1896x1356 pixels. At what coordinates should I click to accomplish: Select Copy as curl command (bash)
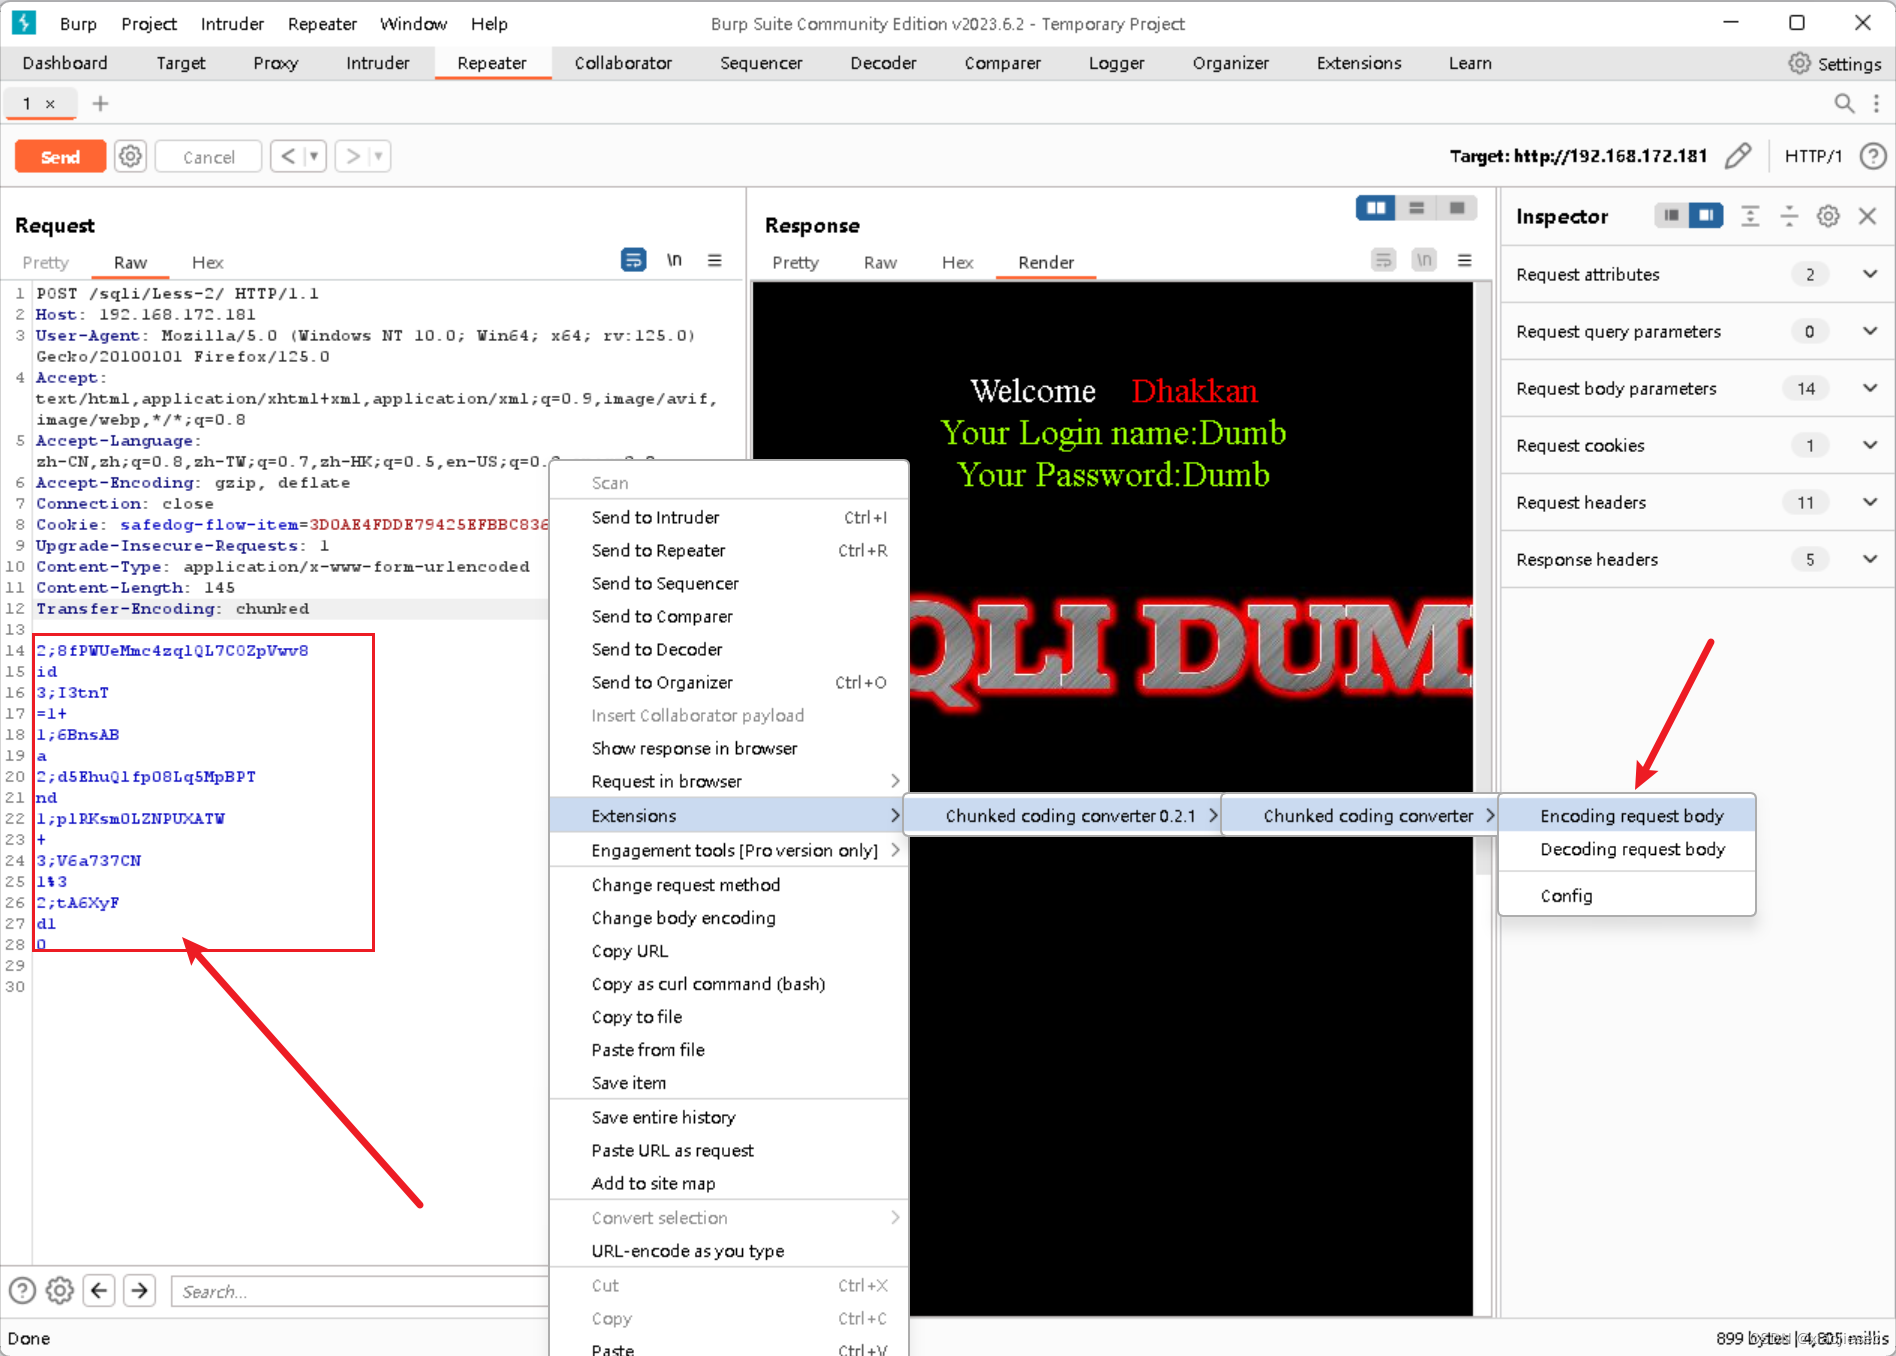tap(729, 984)
